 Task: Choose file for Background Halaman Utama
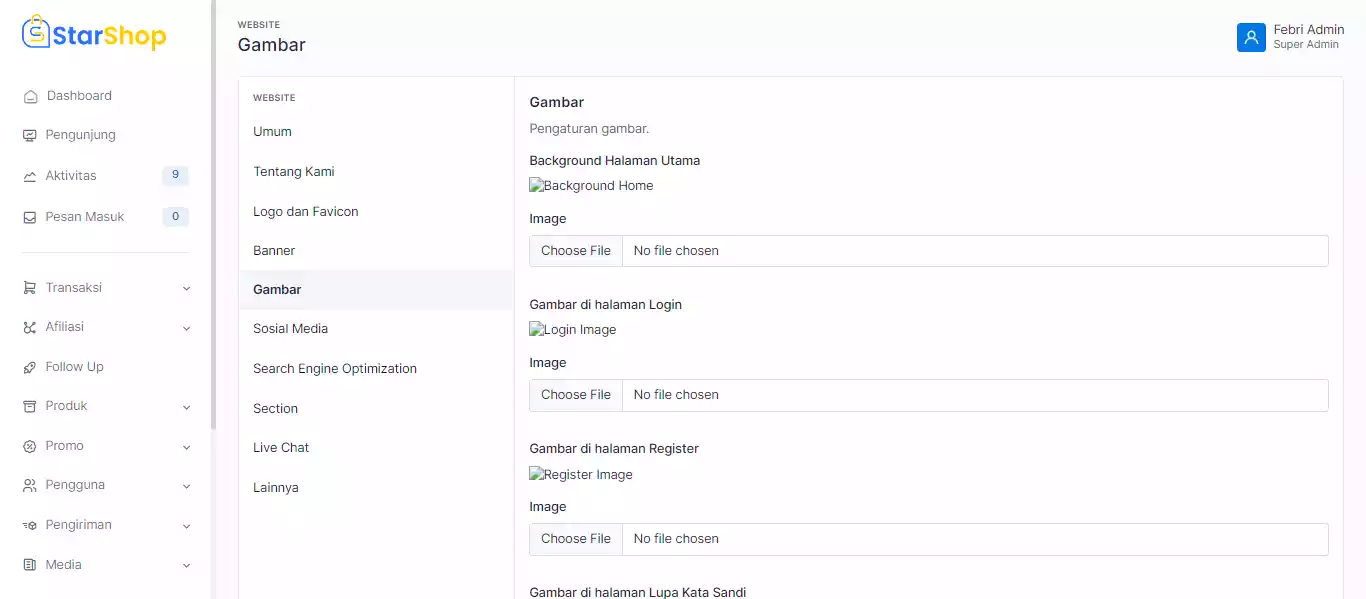(576, 251)
